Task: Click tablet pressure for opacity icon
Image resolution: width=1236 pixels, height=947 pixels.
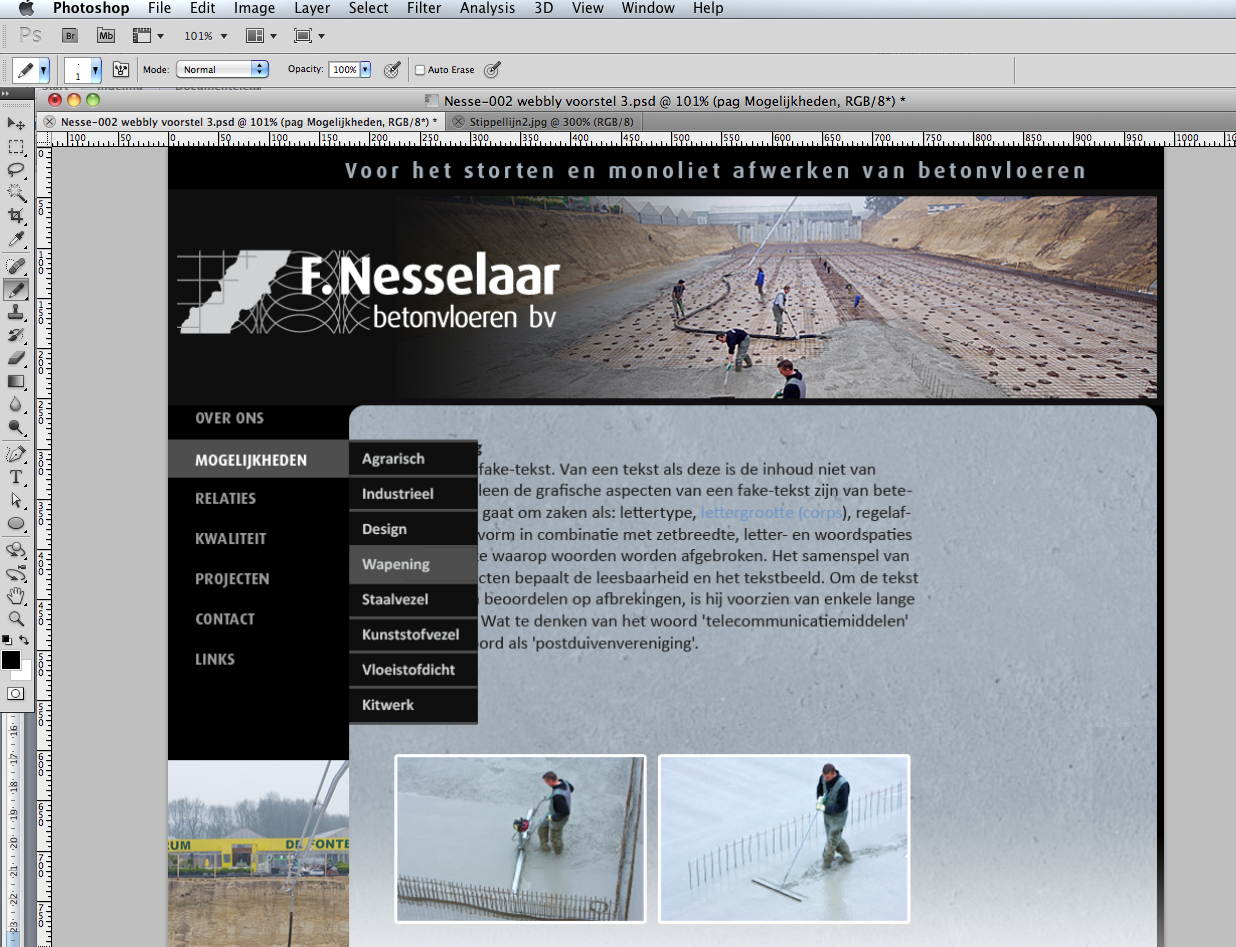Action: point(392,70)
